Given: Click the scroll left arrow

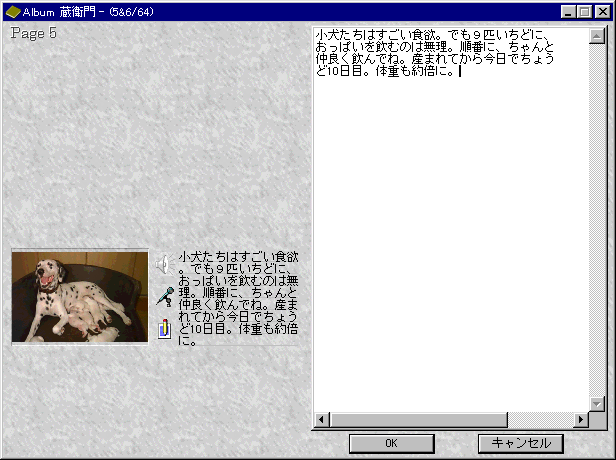Looking at the screenshot, I should tap(322, 420).
